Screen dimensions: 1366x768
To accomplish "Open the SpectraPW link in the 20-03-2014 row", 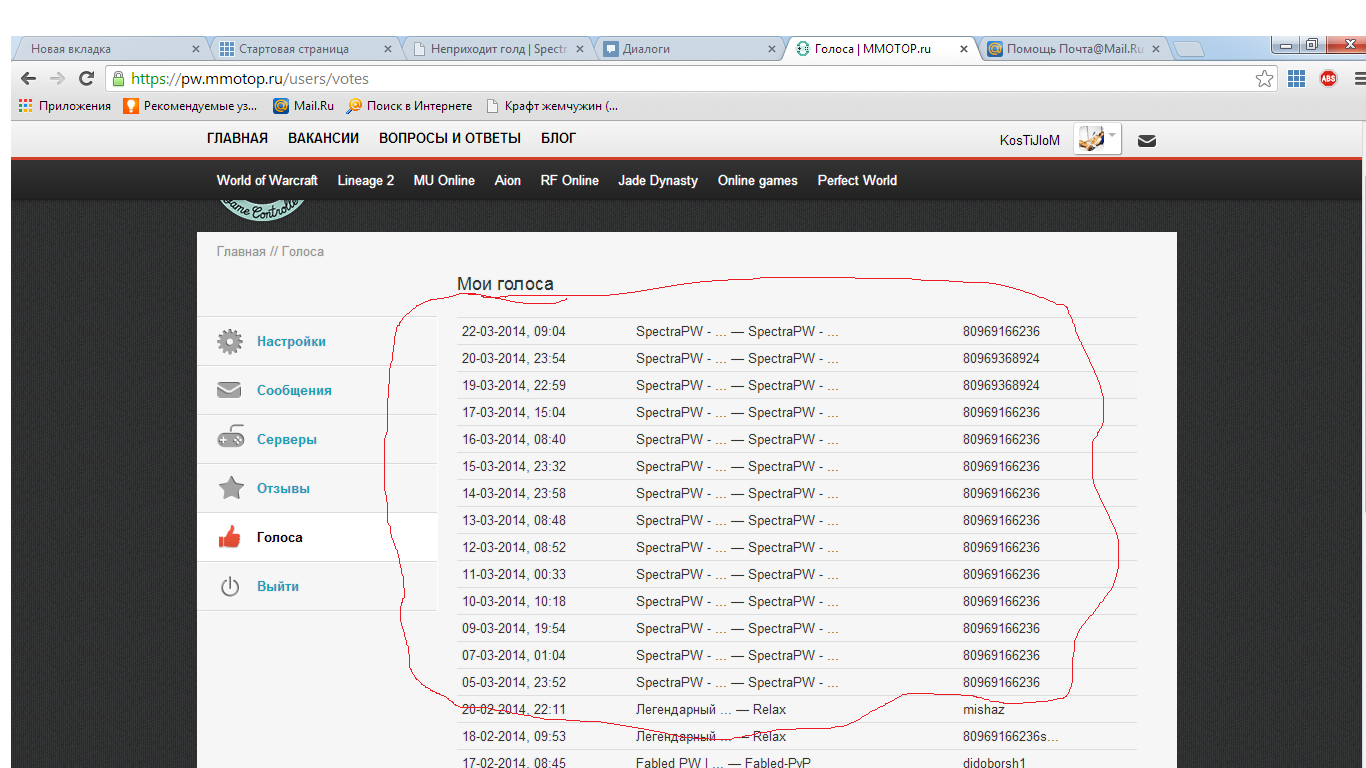I will (737, 359).
